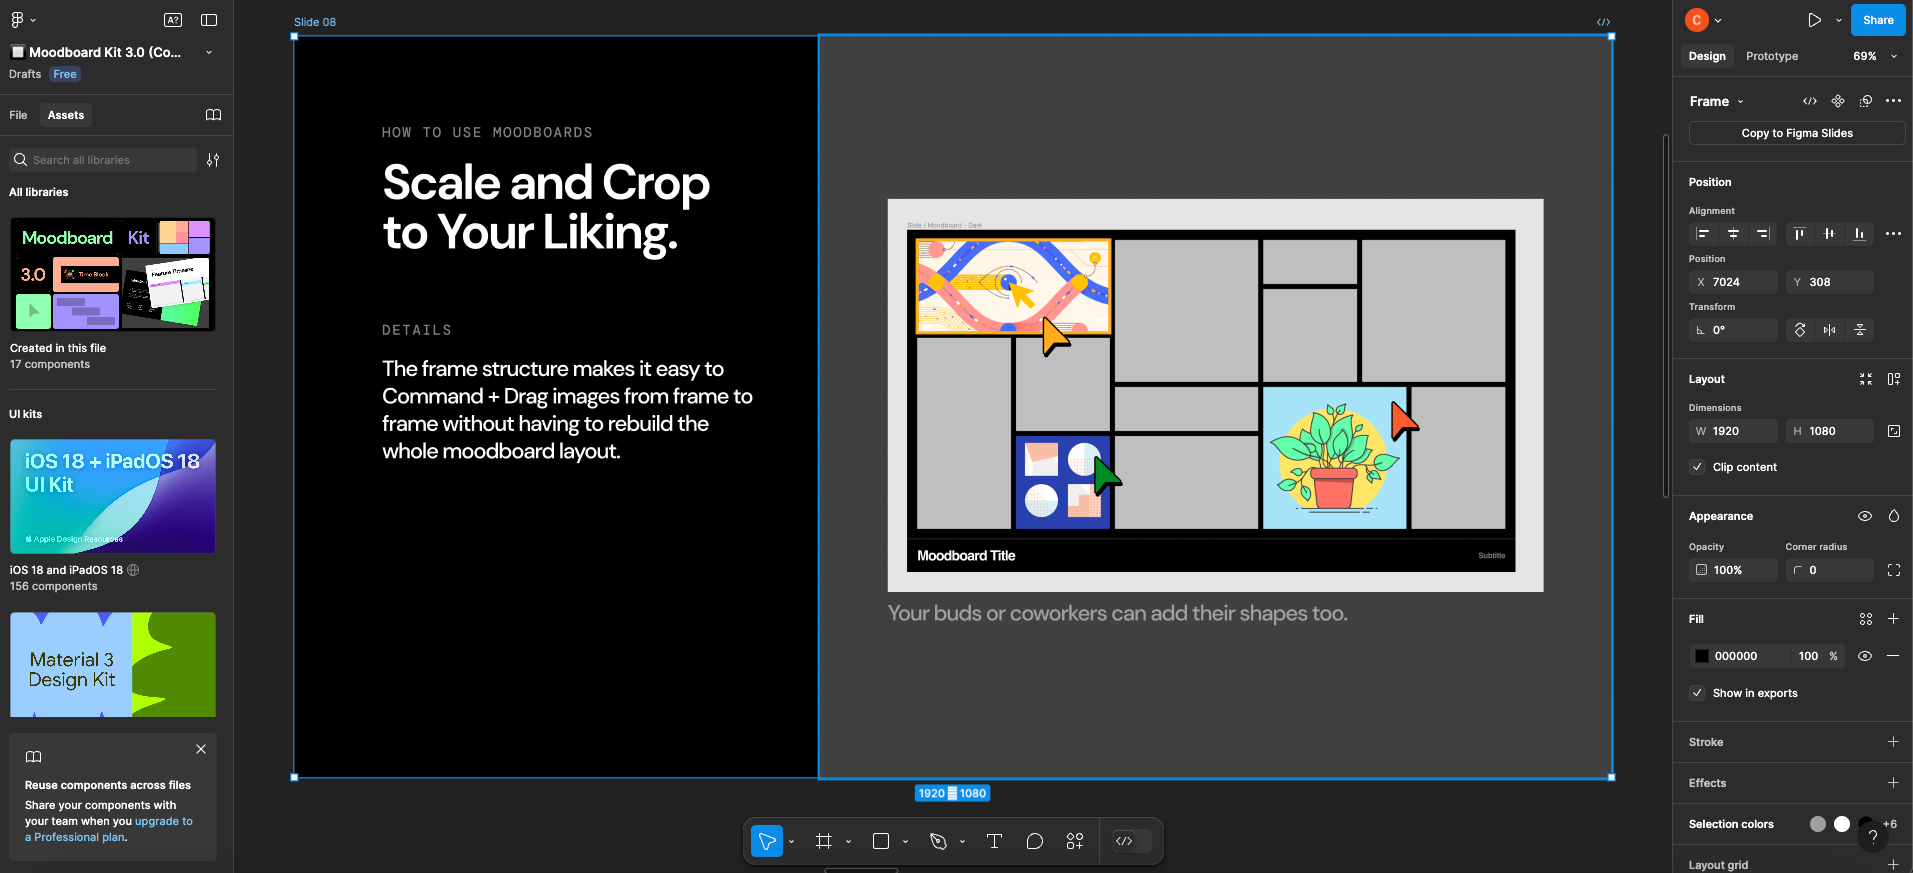Align vertical centers
Screen dimensions: 1913x873
(1829, 234)
